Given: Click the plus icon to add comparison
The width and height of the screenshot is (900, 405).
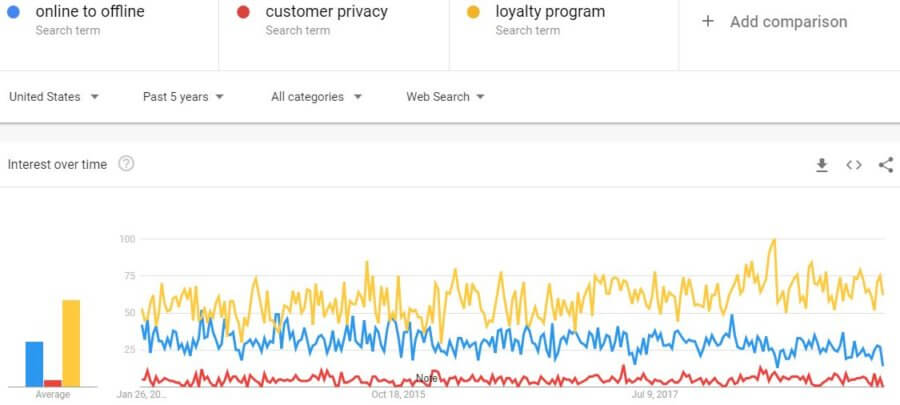Looking at the screenshot, I should click(708, 22).
